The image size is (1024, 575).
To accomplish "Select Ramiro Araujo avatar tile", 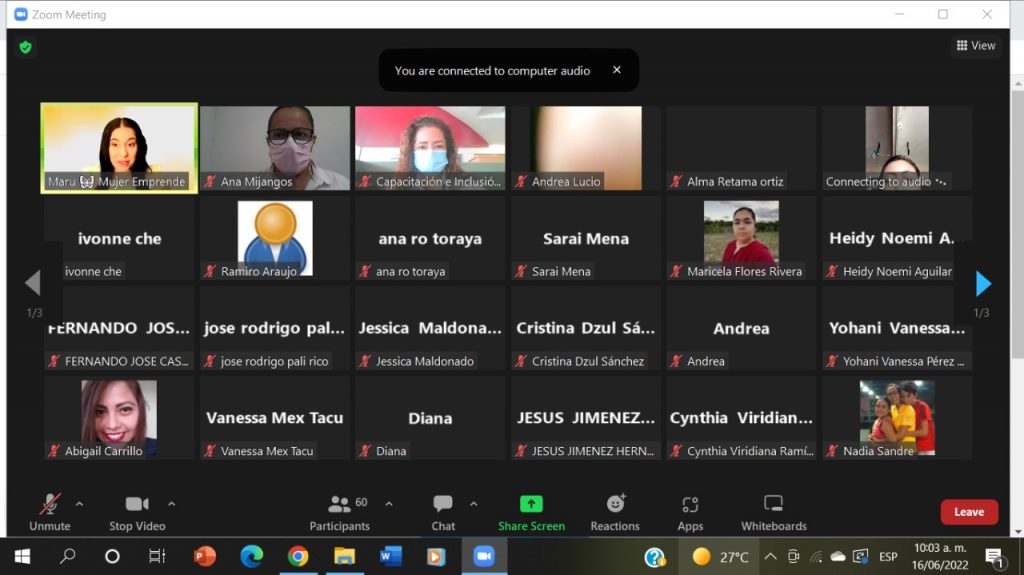I will pos(275,238).
